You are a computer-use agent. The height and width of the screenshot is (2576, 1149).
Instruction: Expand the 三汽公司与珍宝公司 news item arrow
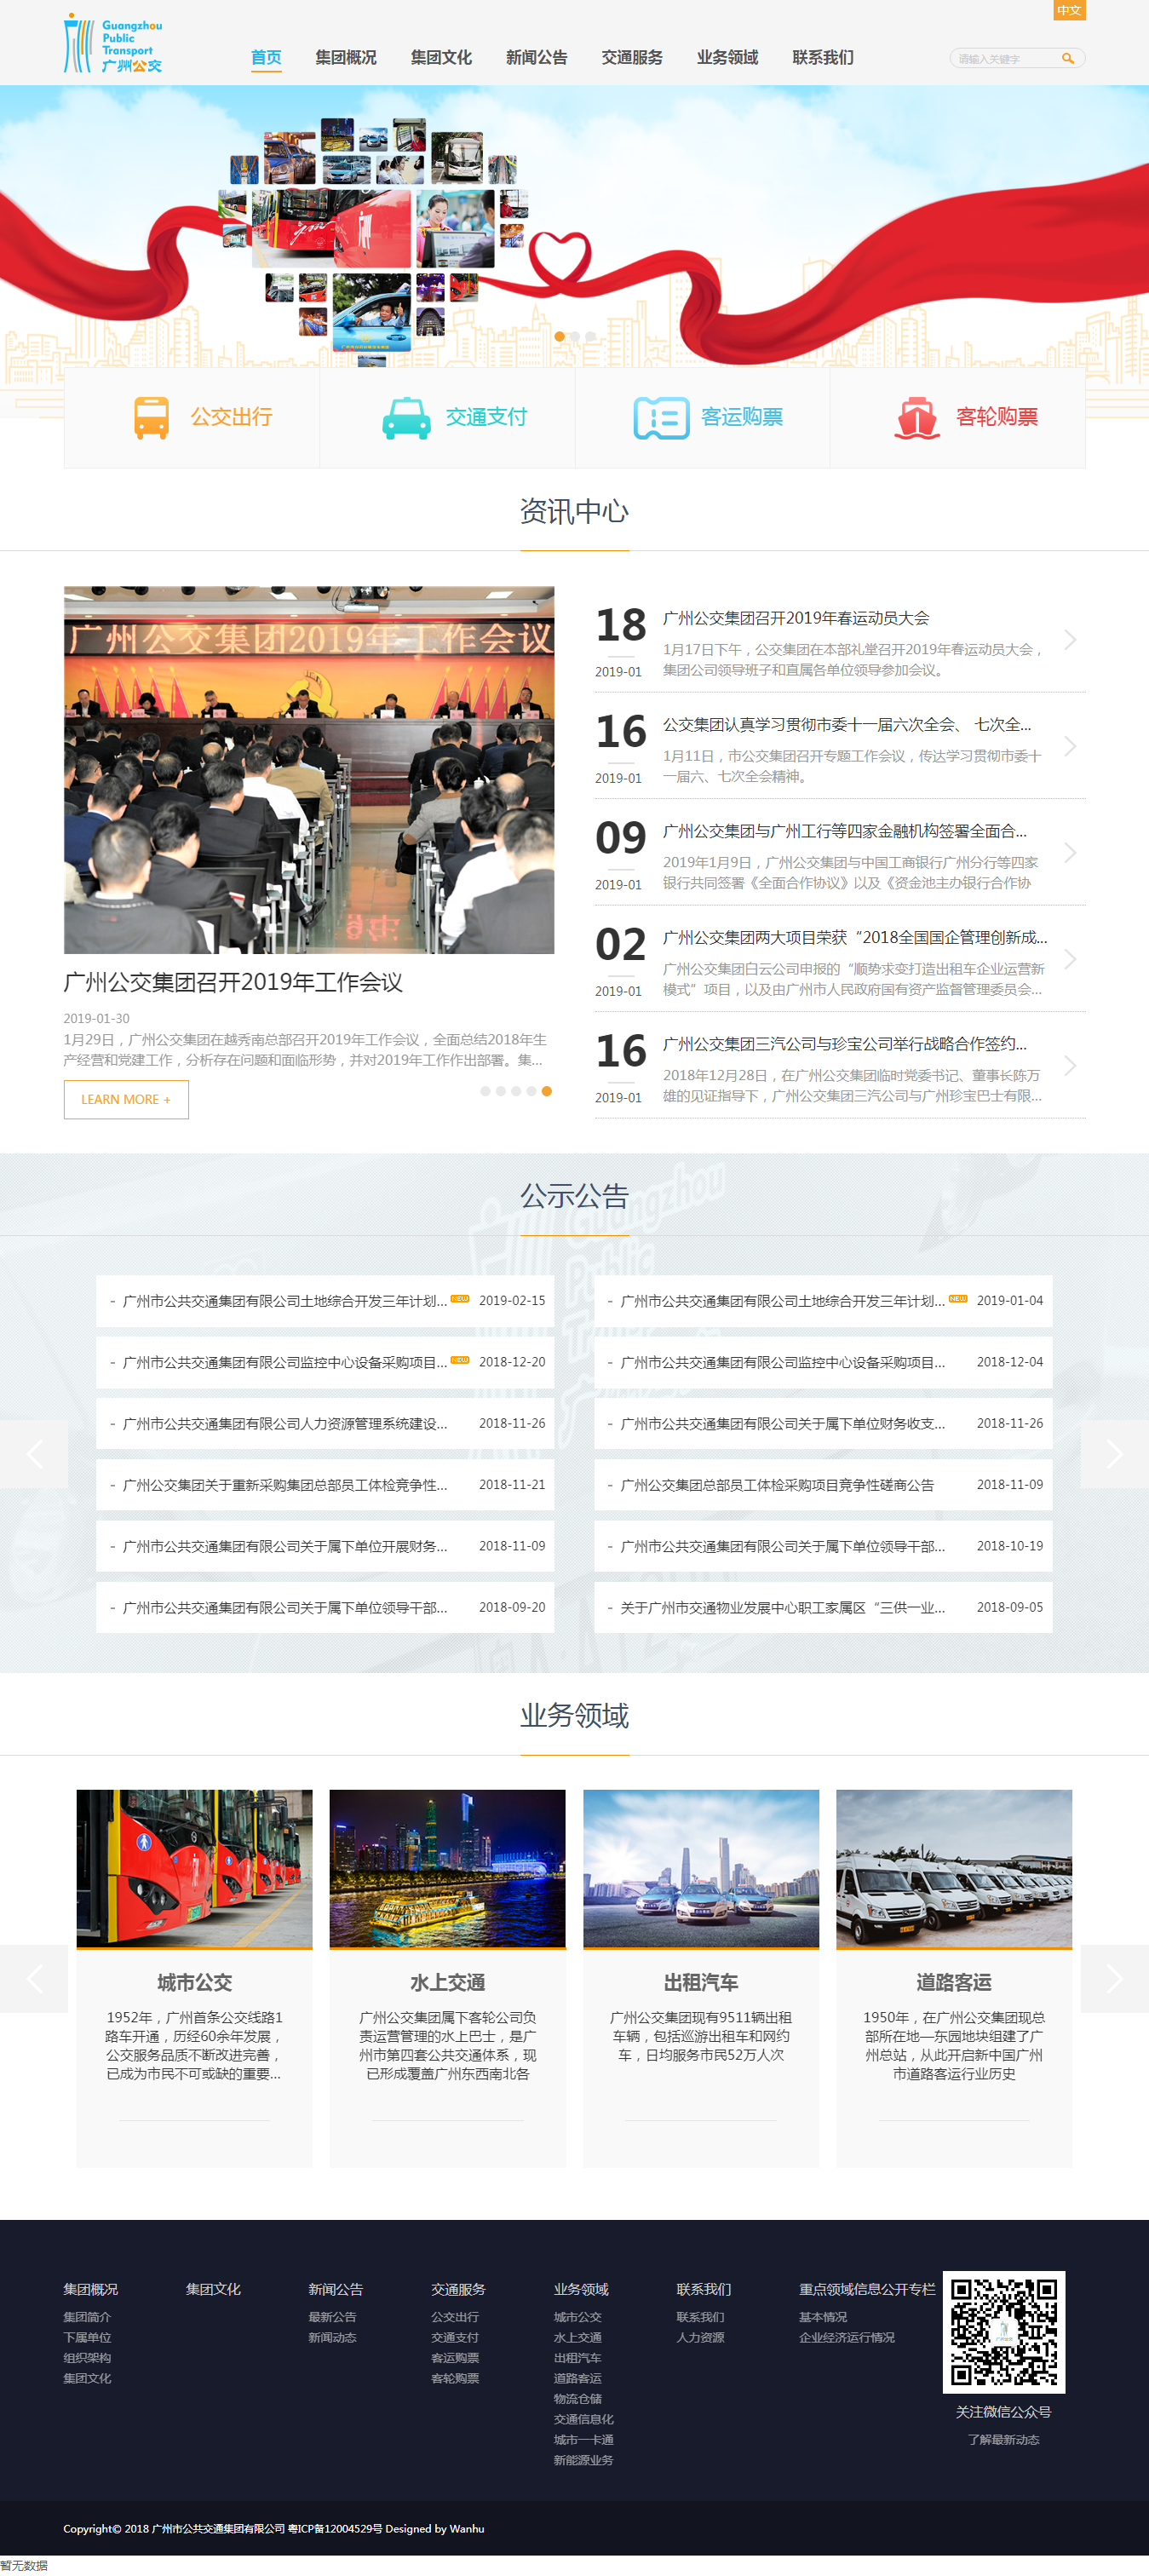click(x=1070, y=1066)
